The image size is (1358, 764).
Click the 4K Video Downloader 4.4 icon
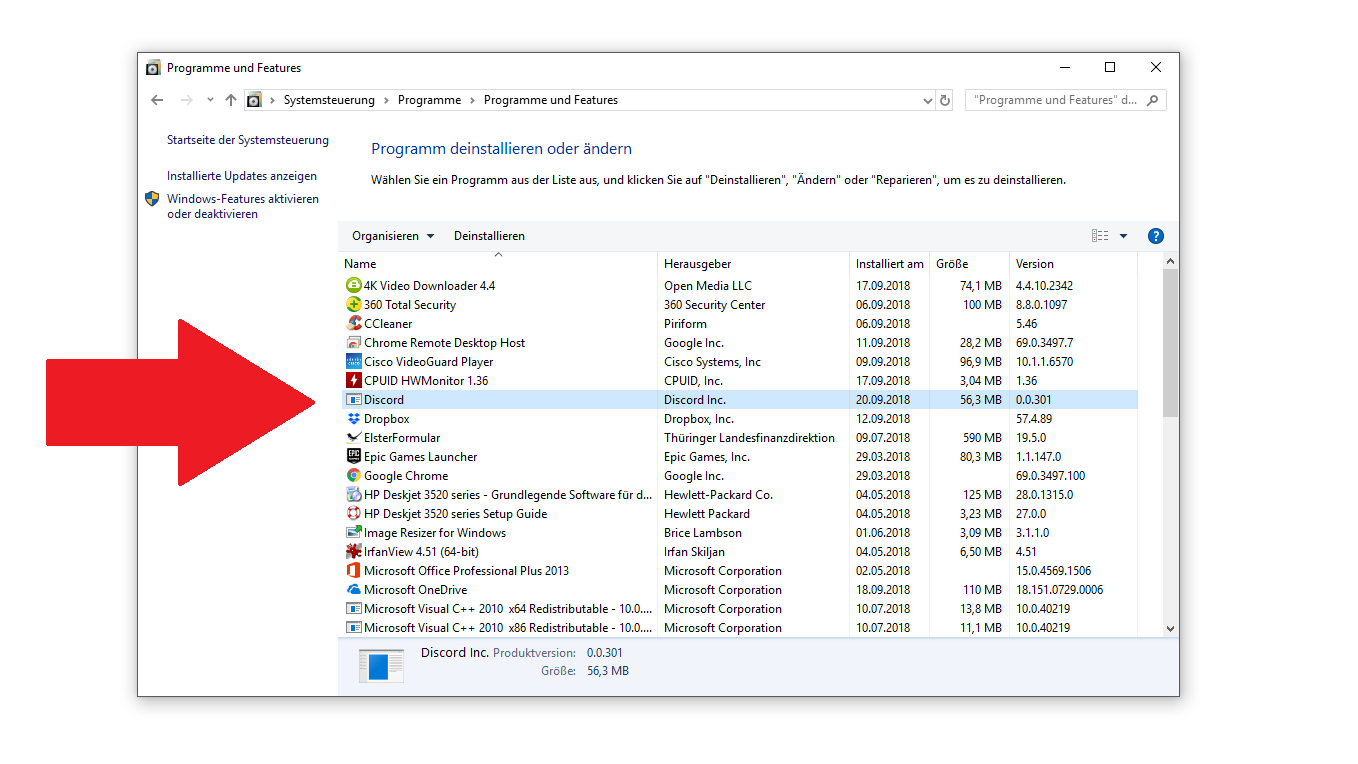(x=353, y=286)
